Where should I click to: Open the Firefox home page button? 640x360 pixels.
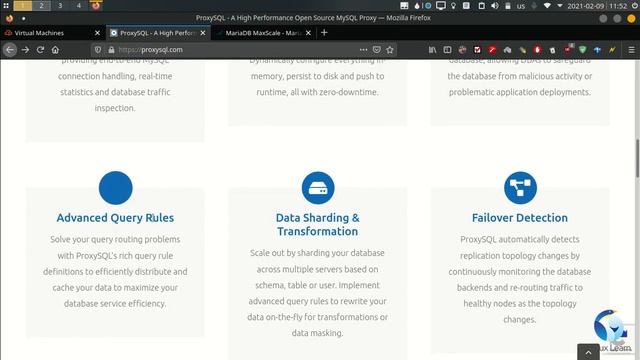(55, 50)
